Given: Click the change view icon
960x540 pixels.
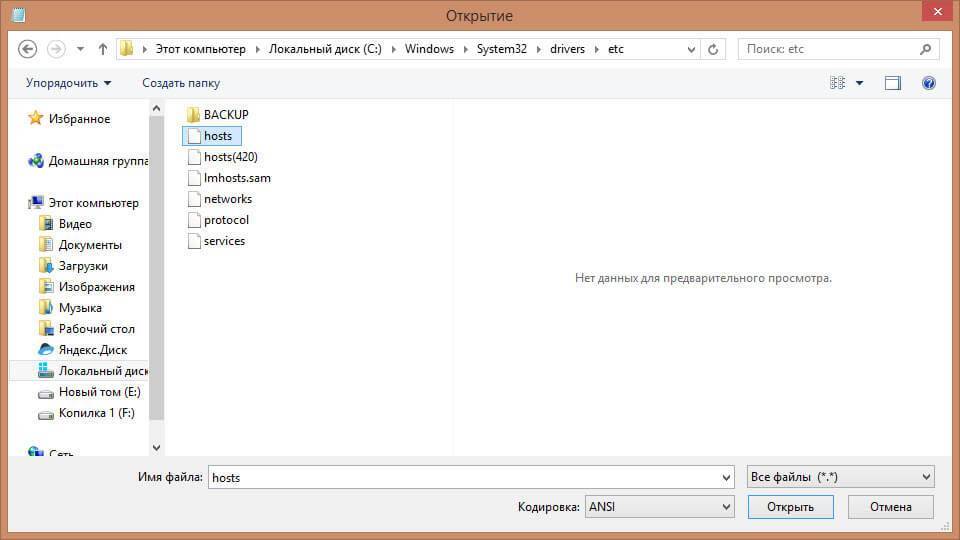Looking at the screenshot, I should [x=838, y=83].
